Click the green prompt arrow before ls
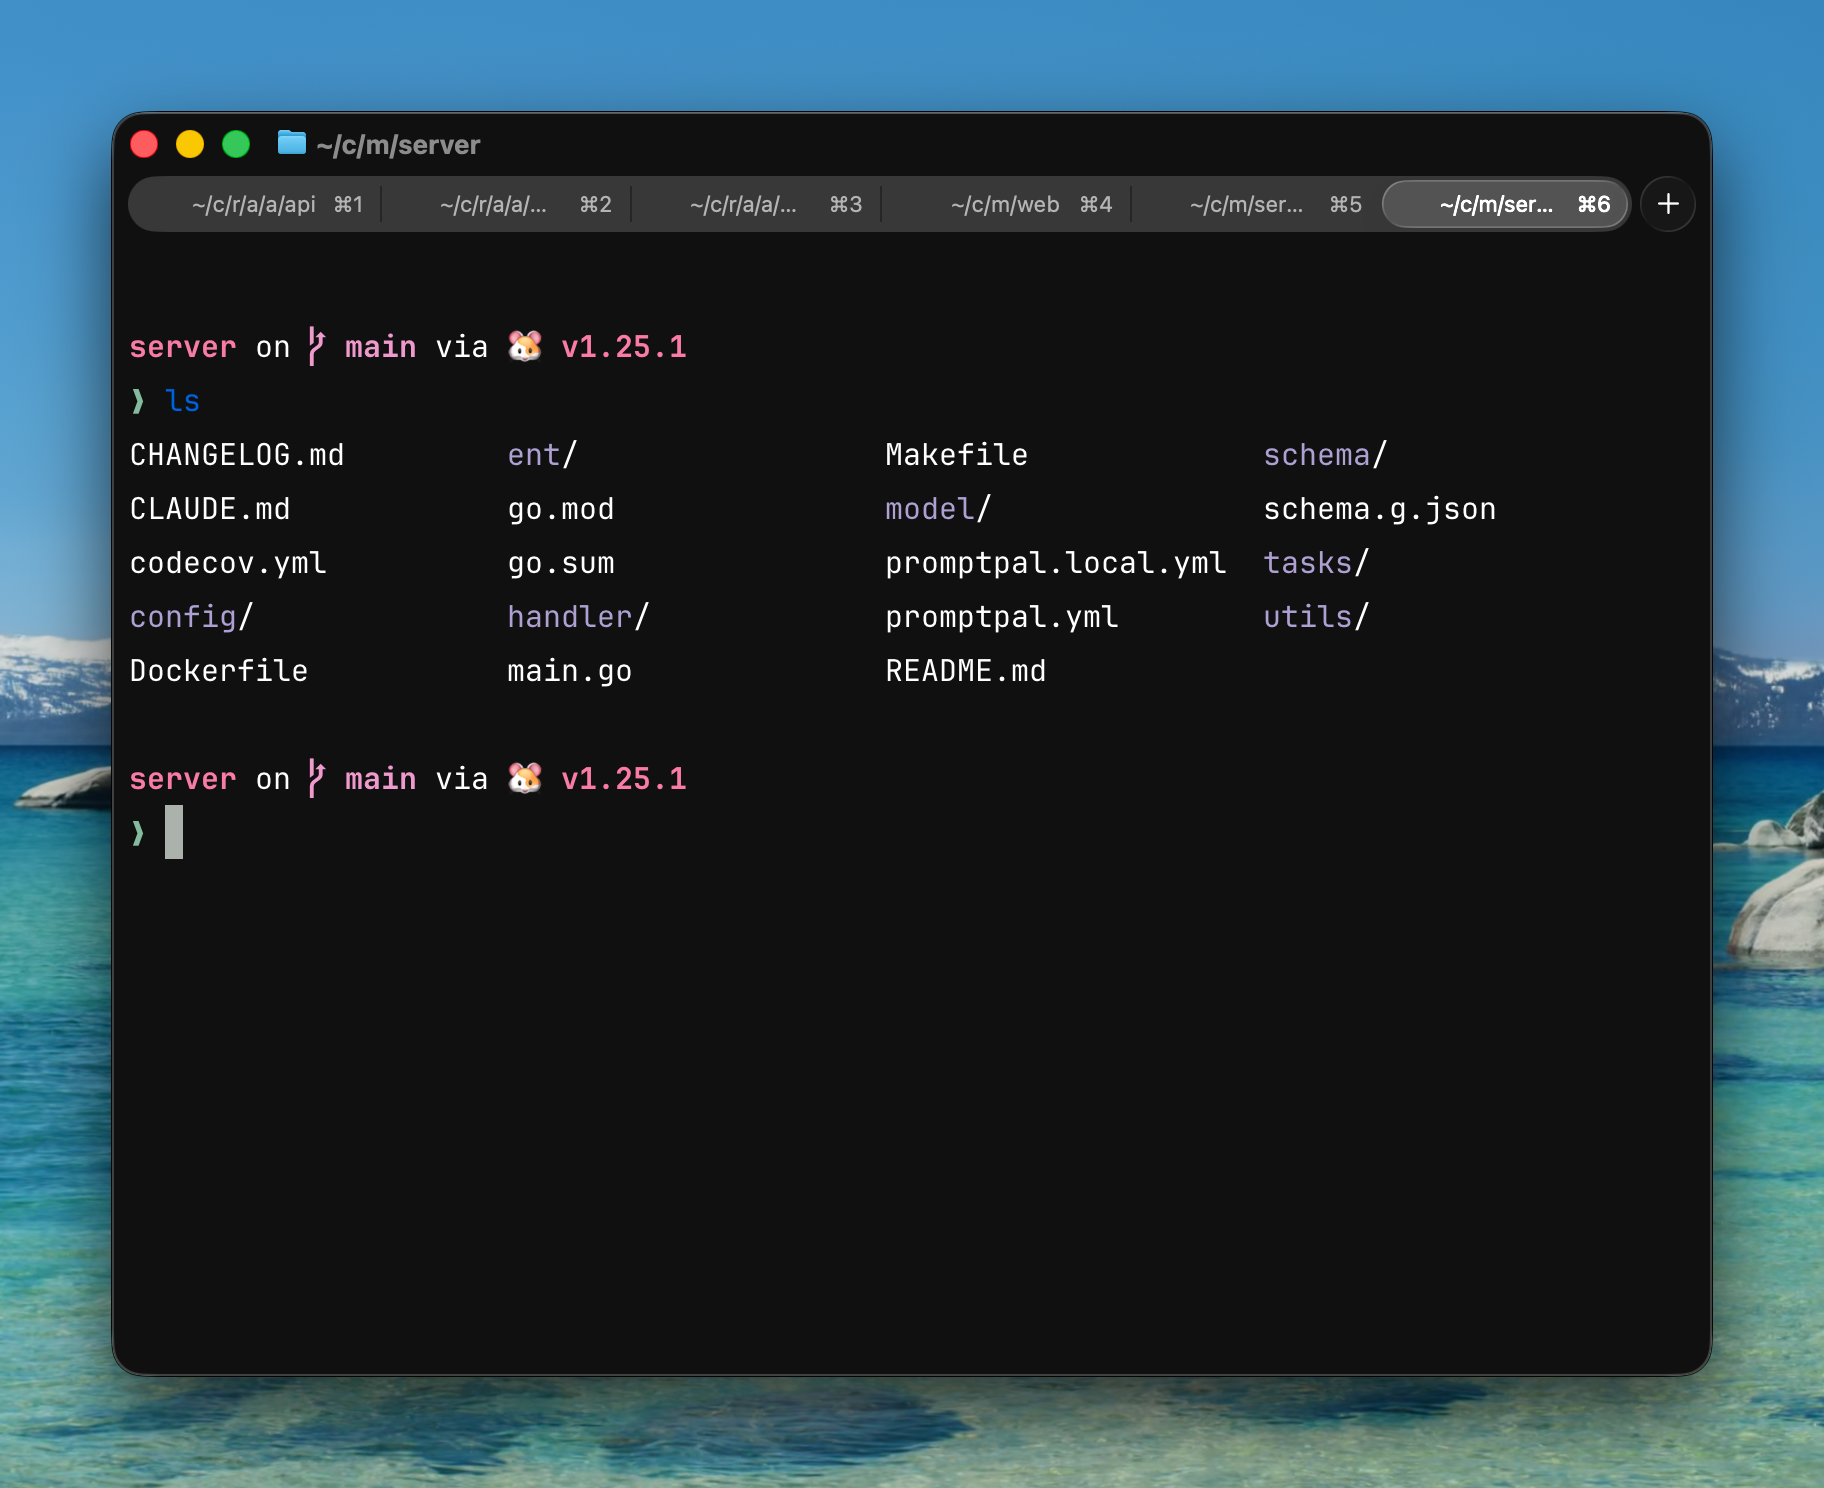The image size is (1824, 1488). (x=138, y=401)
